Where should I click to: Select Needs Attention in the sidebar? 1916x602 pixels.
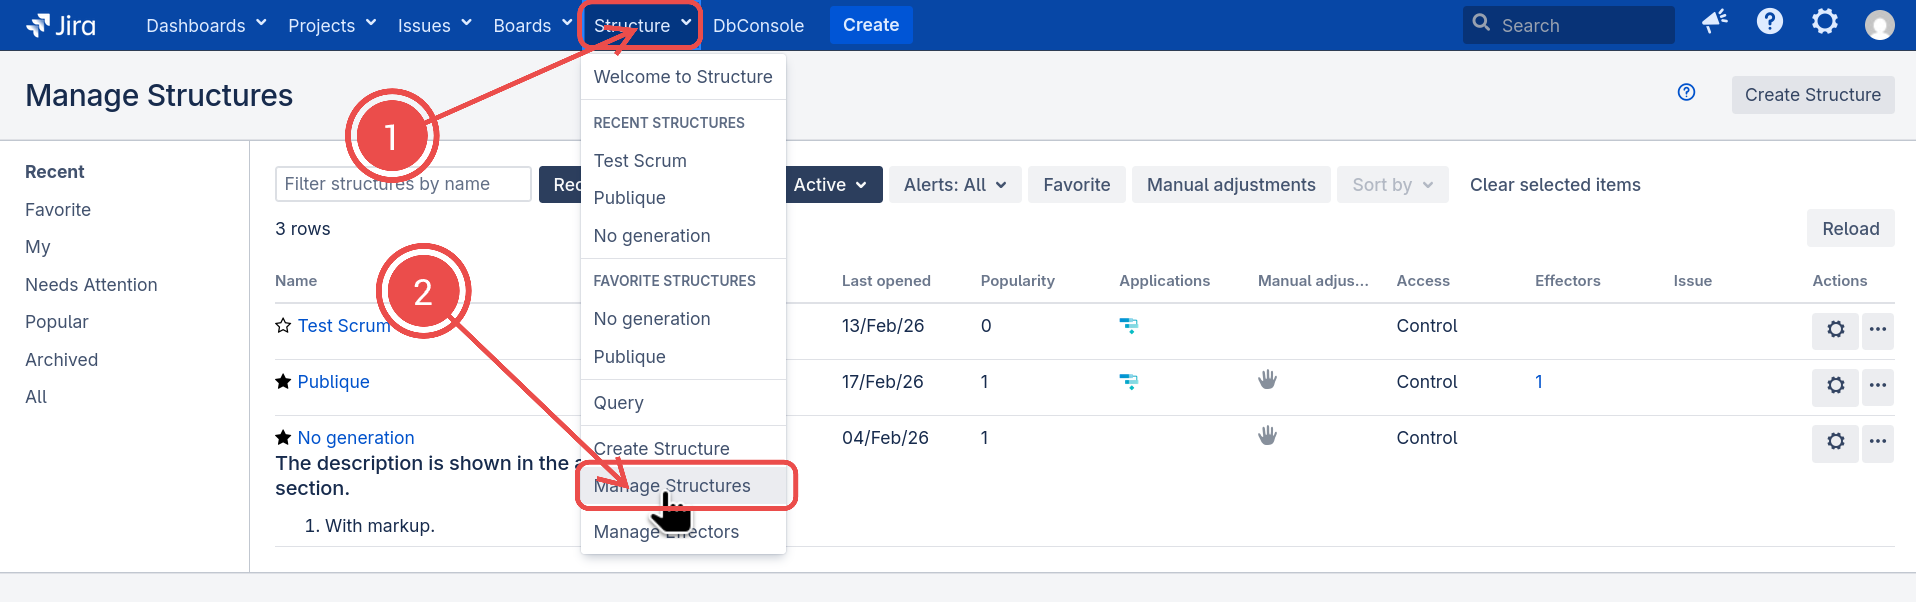pos(91,285)
